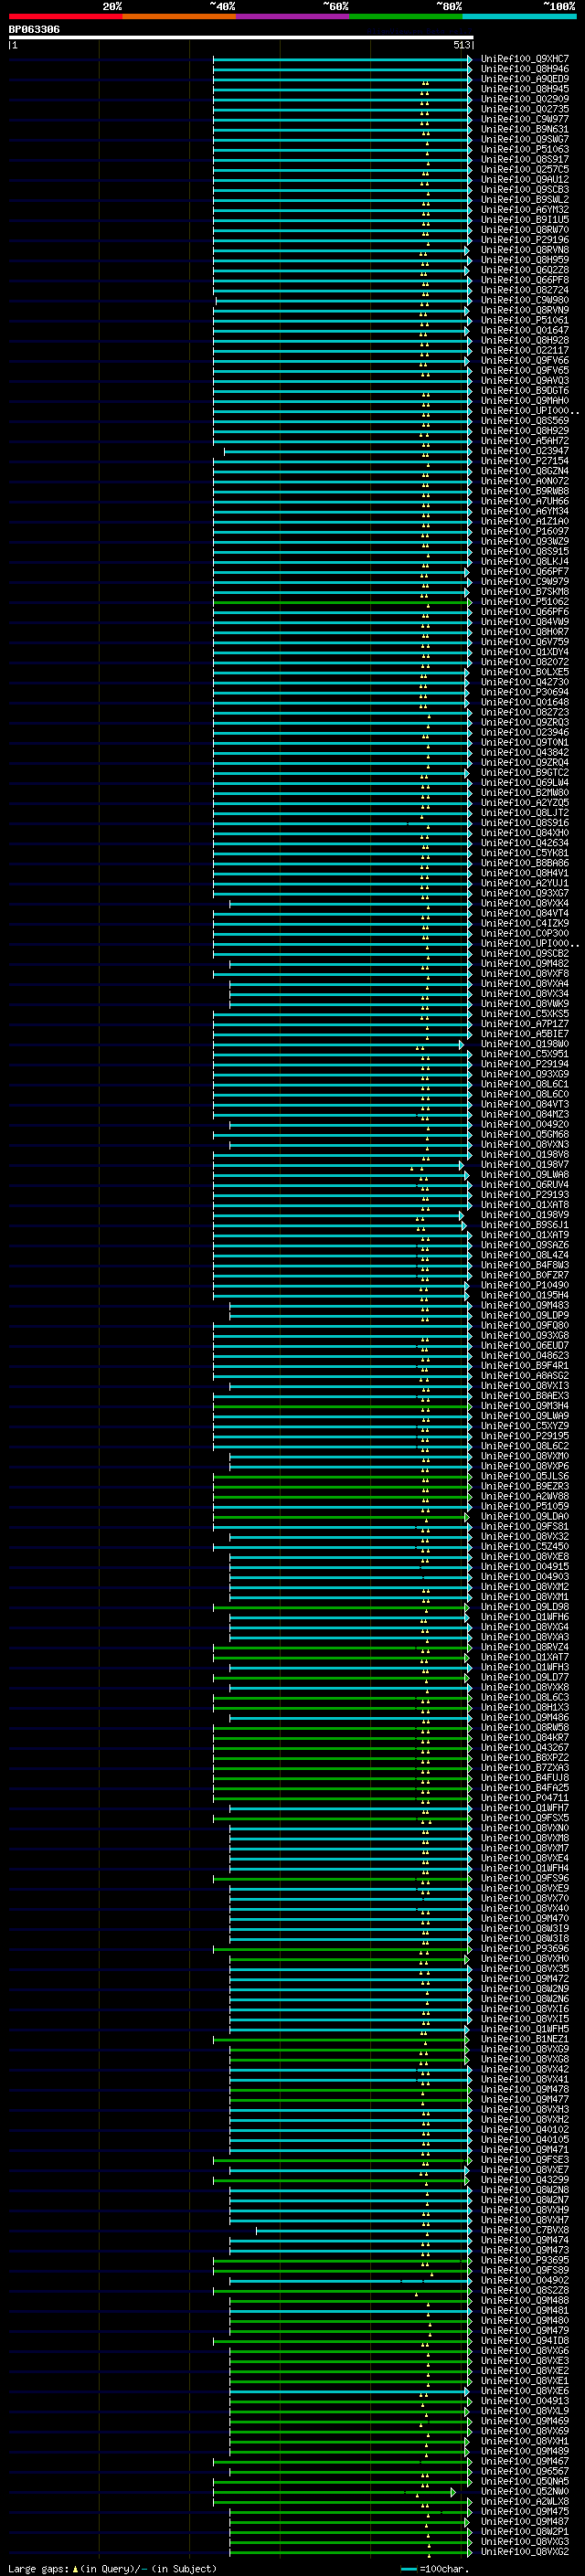This screenshot has width=585, height=2576.
Task: Select the UniRef100_Q8S917 label
Action: pos(524,159)
